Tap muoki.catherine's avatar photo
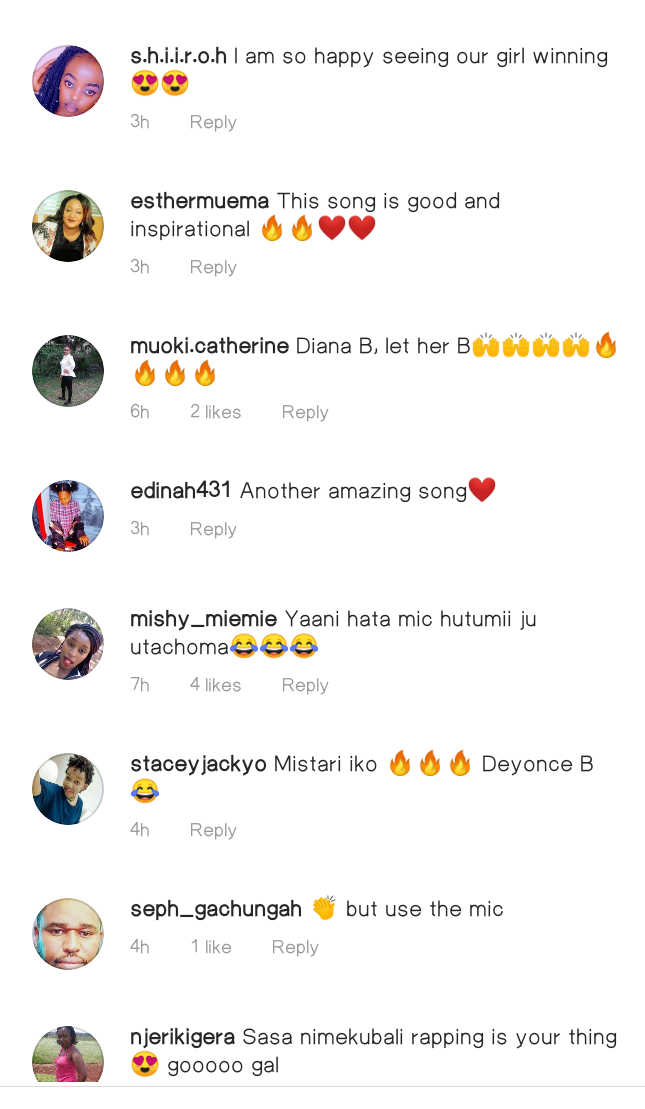The width and height of the screenshot is (645, 1109). click(68, 371)
